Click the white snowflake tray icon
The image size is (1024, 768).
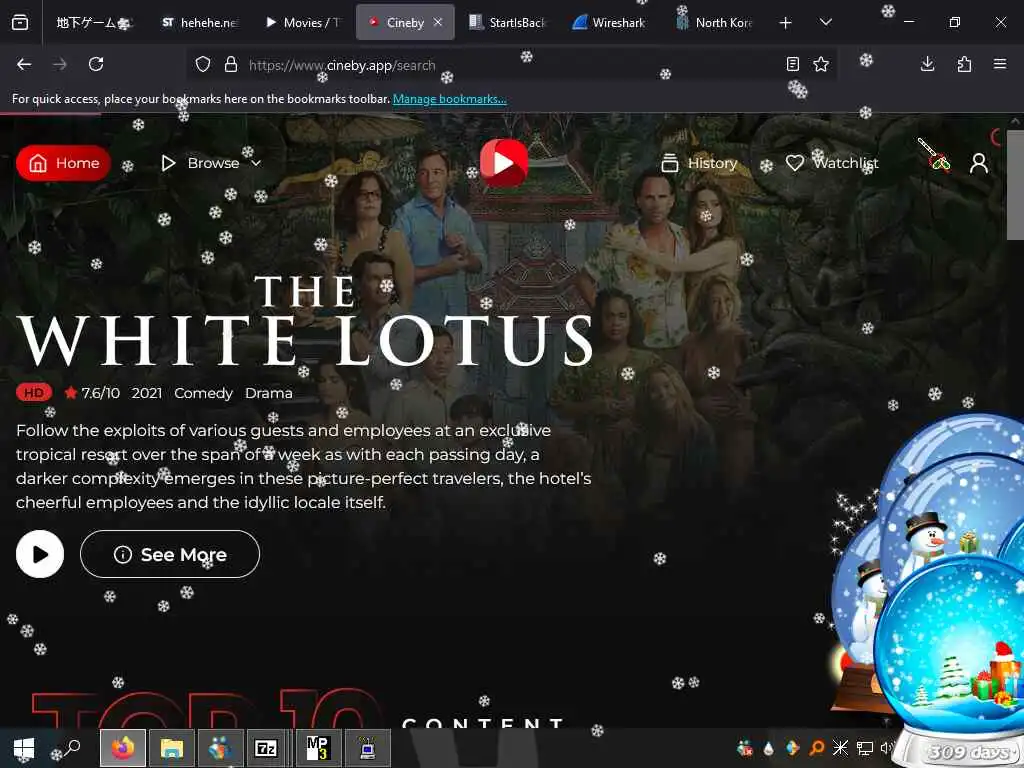tap(840, 748)
